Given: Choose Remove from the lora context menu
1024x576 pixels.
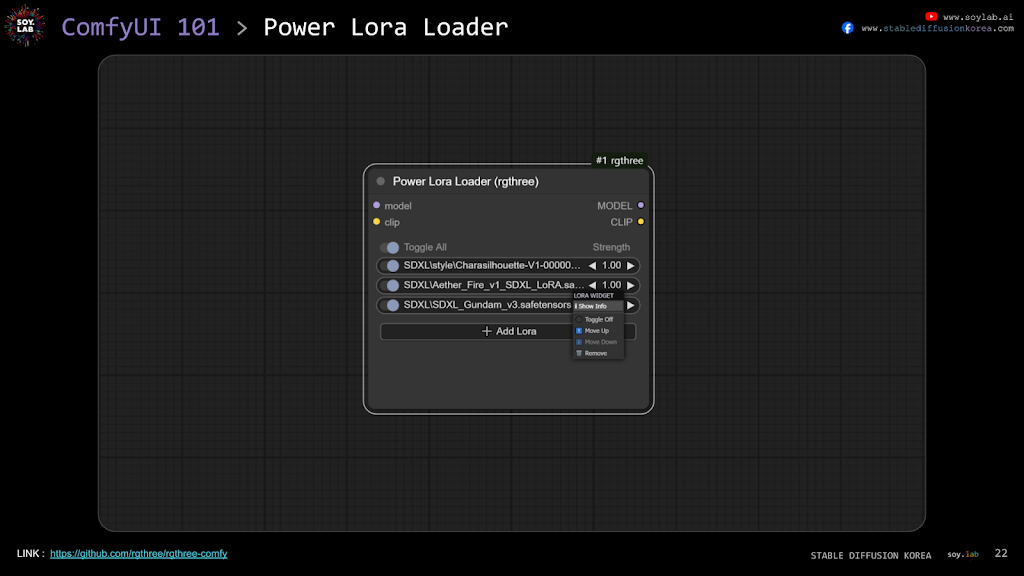Looking at the screenshot, I should (x=596, y=353).
